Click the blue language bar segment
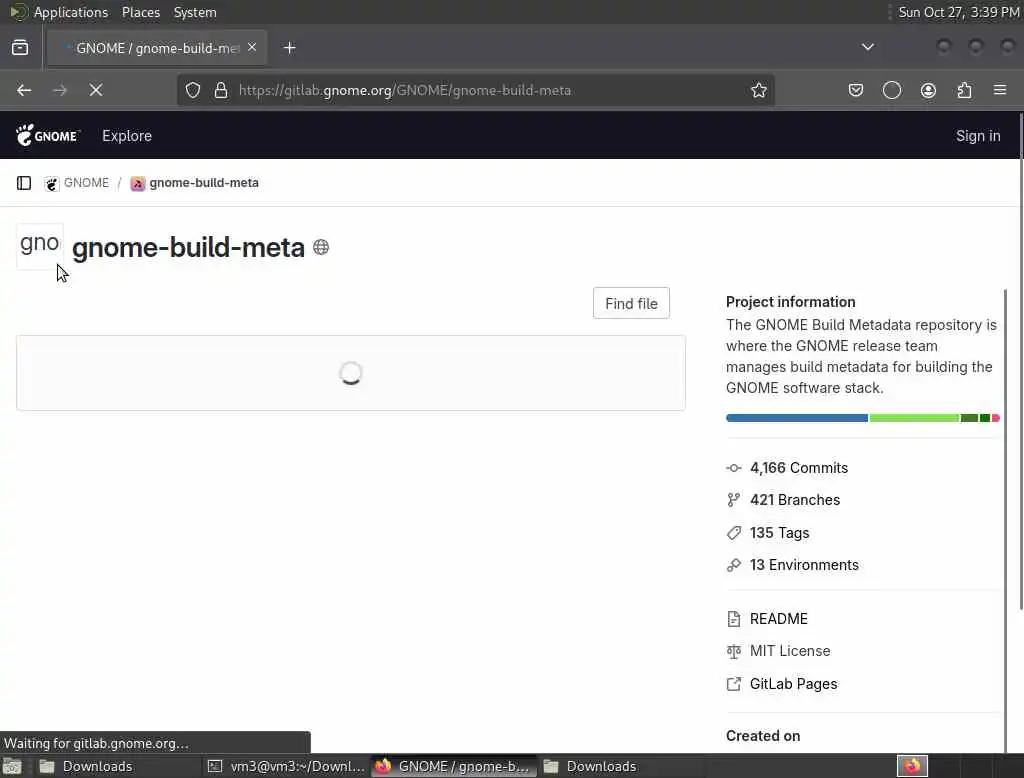Image resolution: width=1024 pixels, height=778 pixels. click(797, 418)
